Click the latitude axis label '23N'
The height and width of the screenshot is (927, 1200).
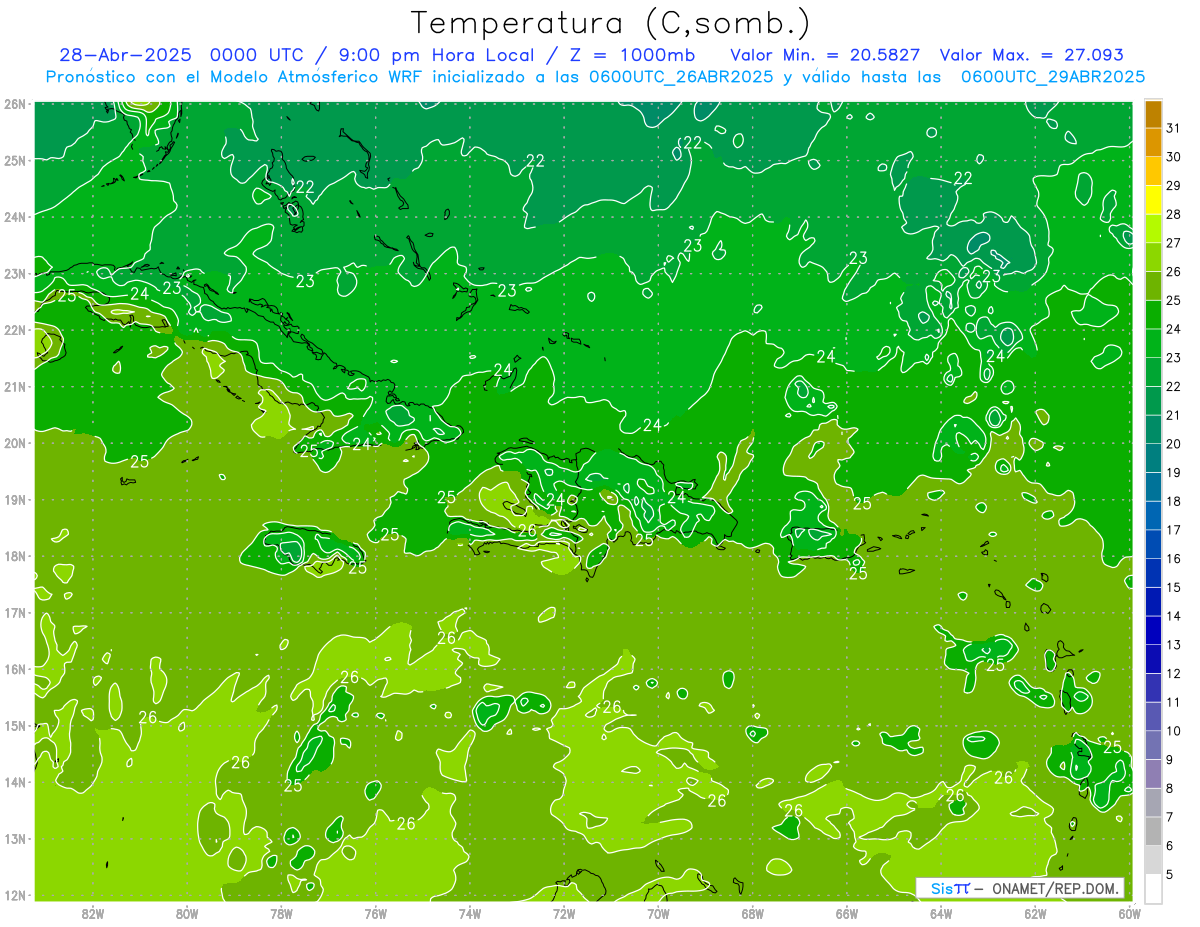tap(15, 273)
